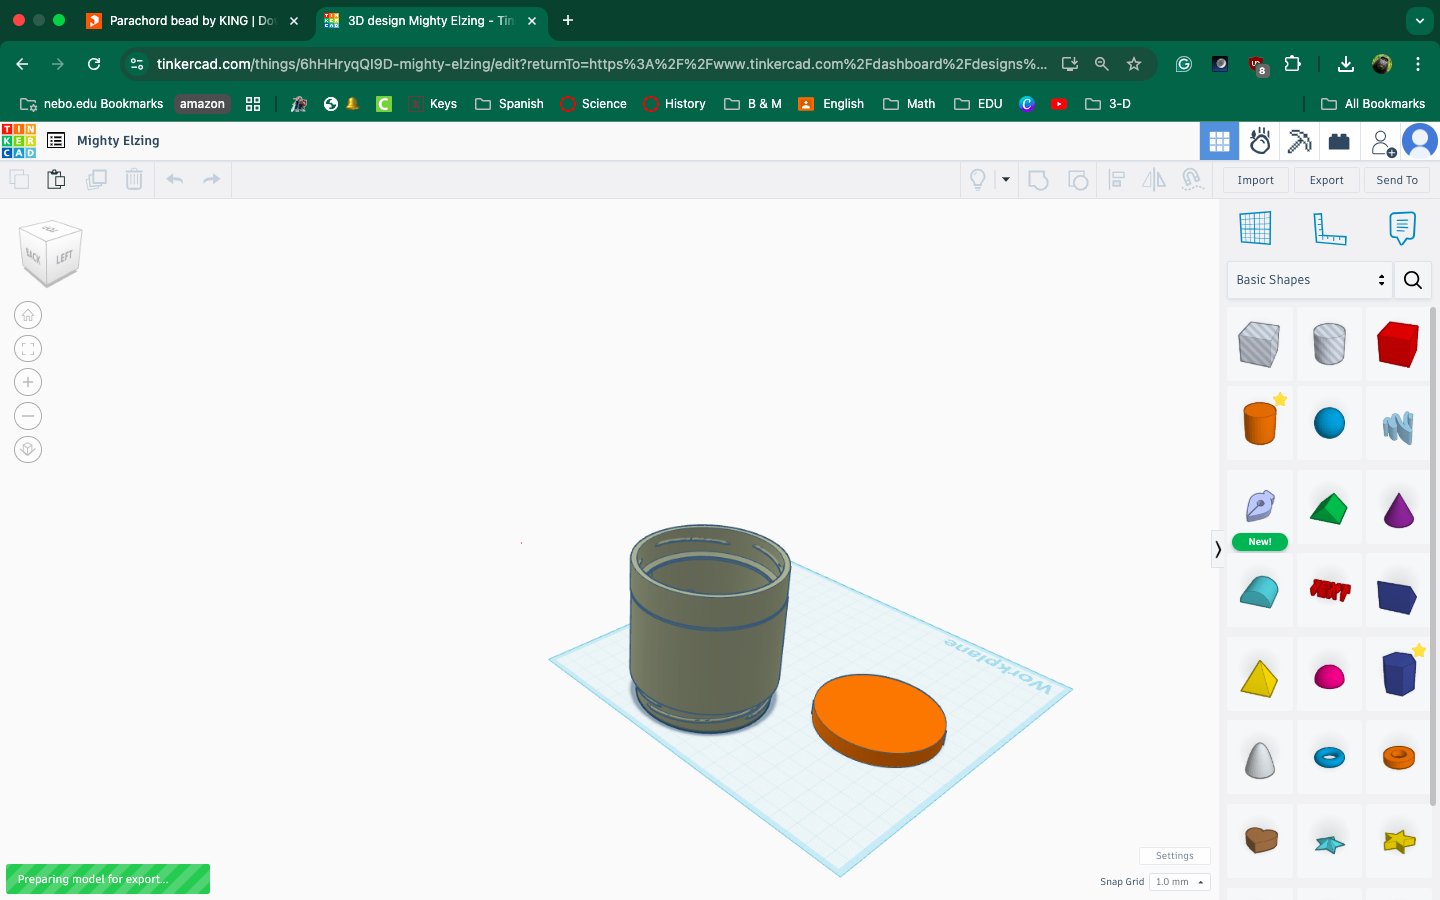Screen dimensions: 1440x900
Task: Click the Delete trash icon
Action: (x=134, y=180)
